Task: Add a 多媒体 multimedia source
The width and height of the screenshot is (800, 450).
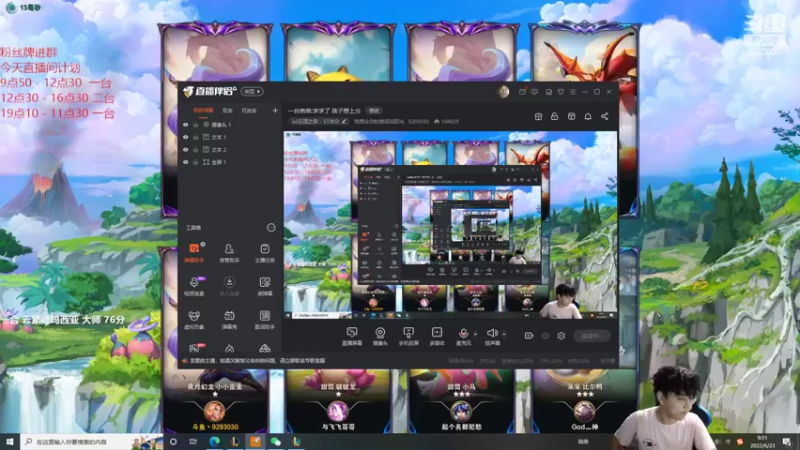Action: (437, 337)
